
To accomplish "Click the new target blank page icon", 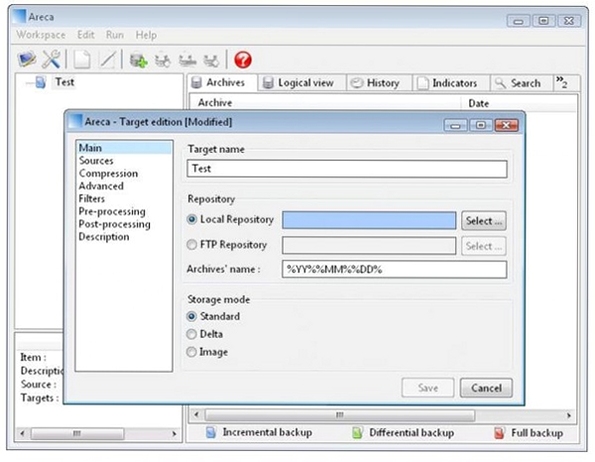I will coord(82,60).
